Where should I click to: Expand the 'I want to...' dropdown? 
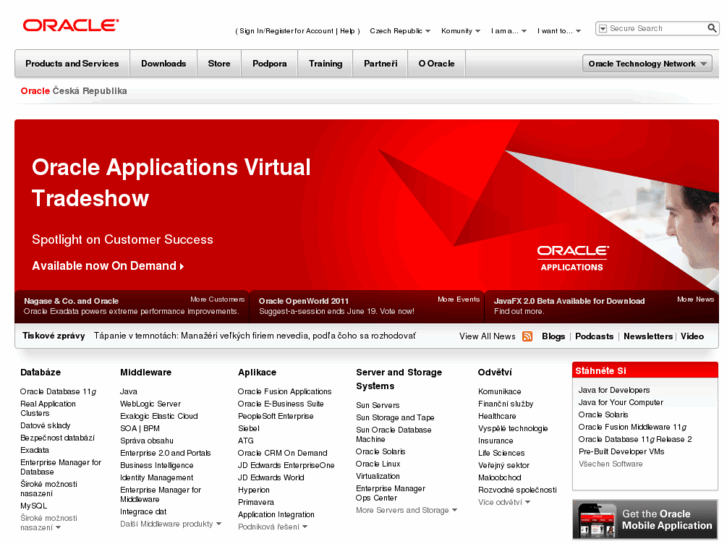tap(559, 31)
